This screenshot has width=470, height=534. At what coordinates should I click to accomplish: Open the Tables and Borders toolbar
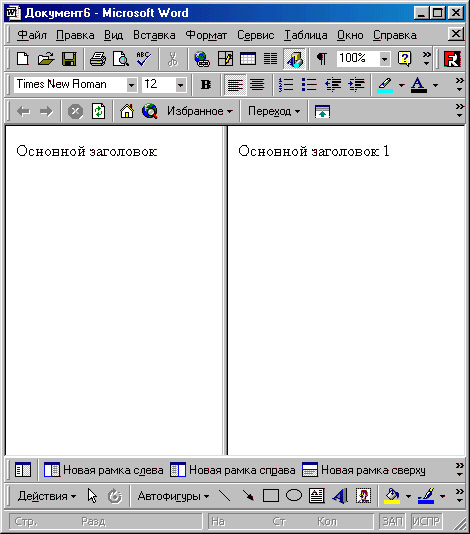point(225,59)
